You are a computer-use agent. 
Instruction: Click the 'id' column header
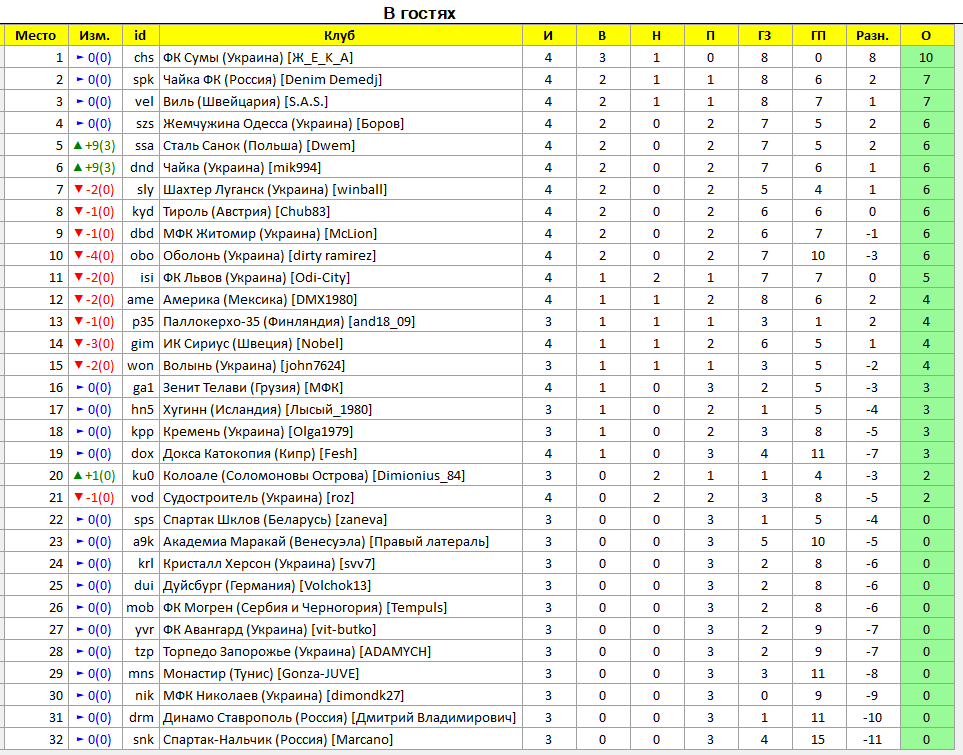pyautogui.click(x=141, y=36)
